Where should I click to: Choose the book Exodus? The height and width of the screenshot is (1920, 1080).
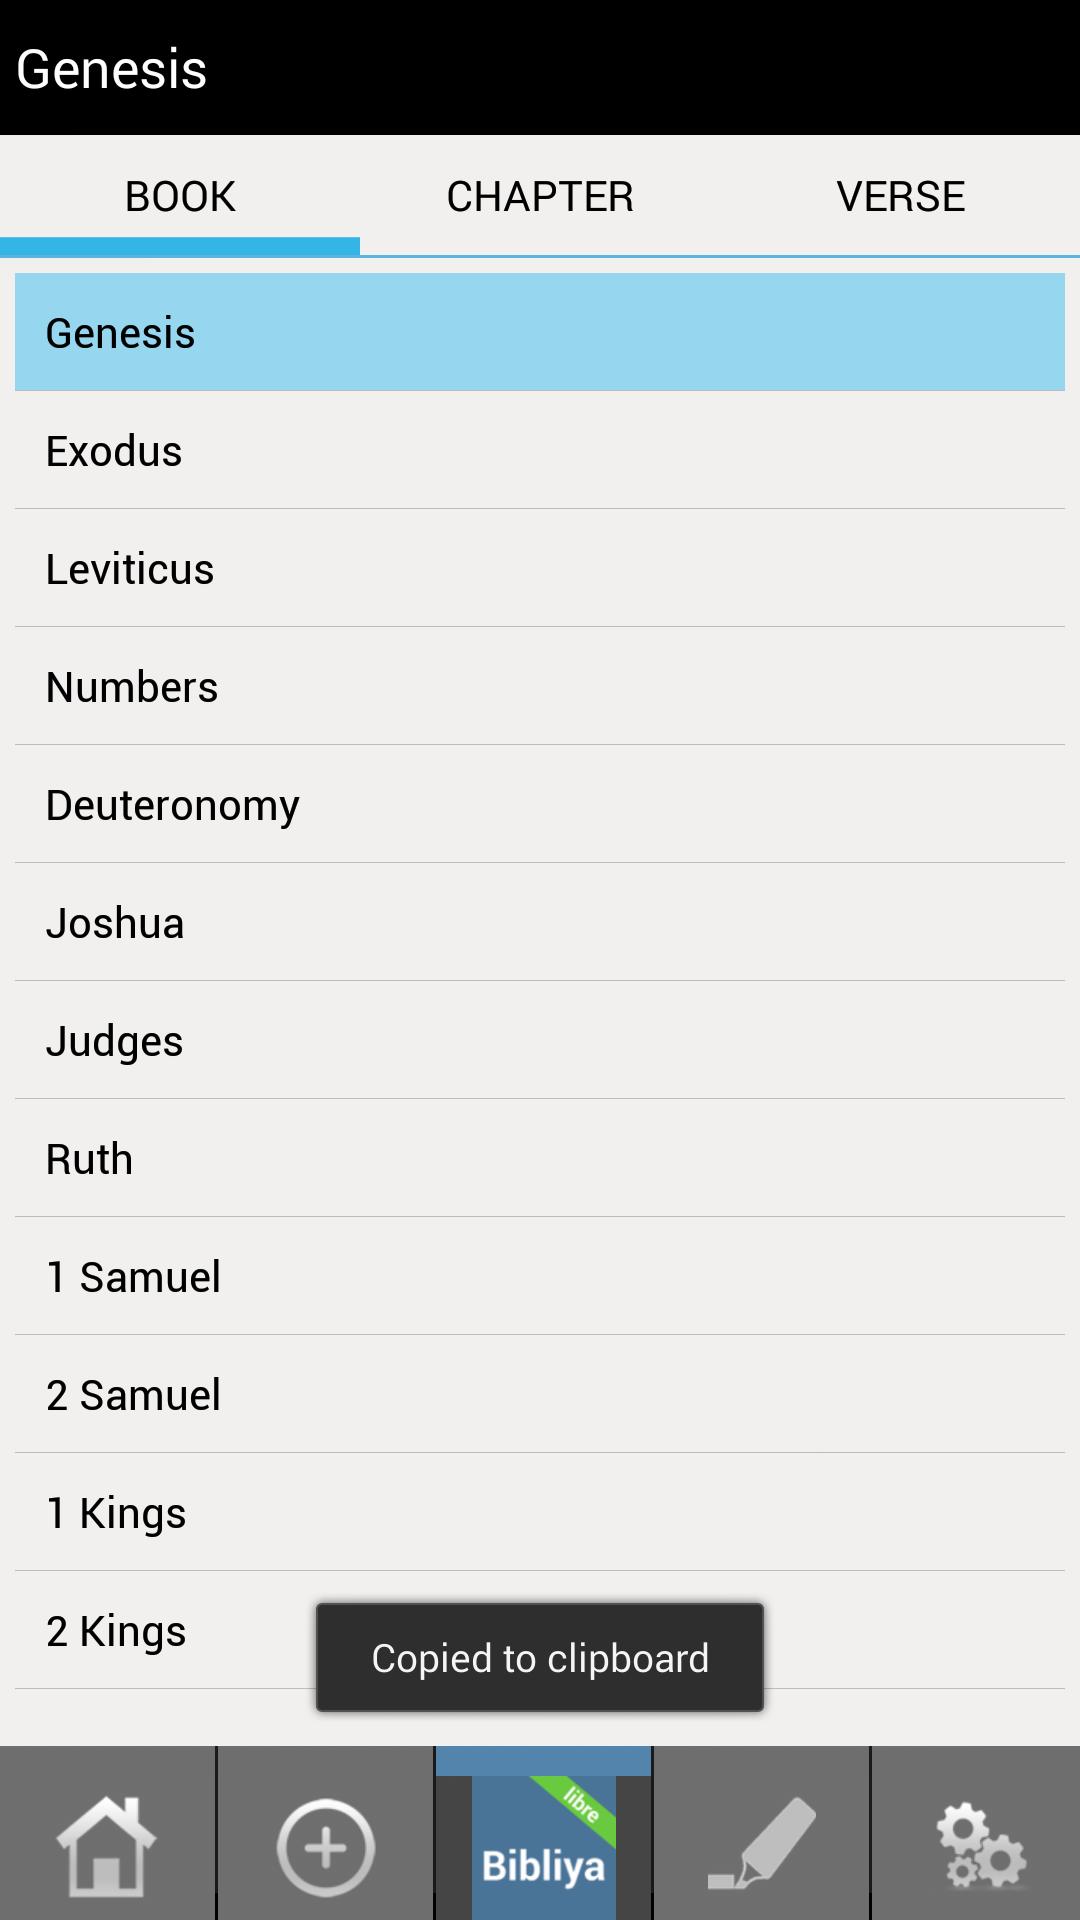pyautogui.click(x=540, y=451)
